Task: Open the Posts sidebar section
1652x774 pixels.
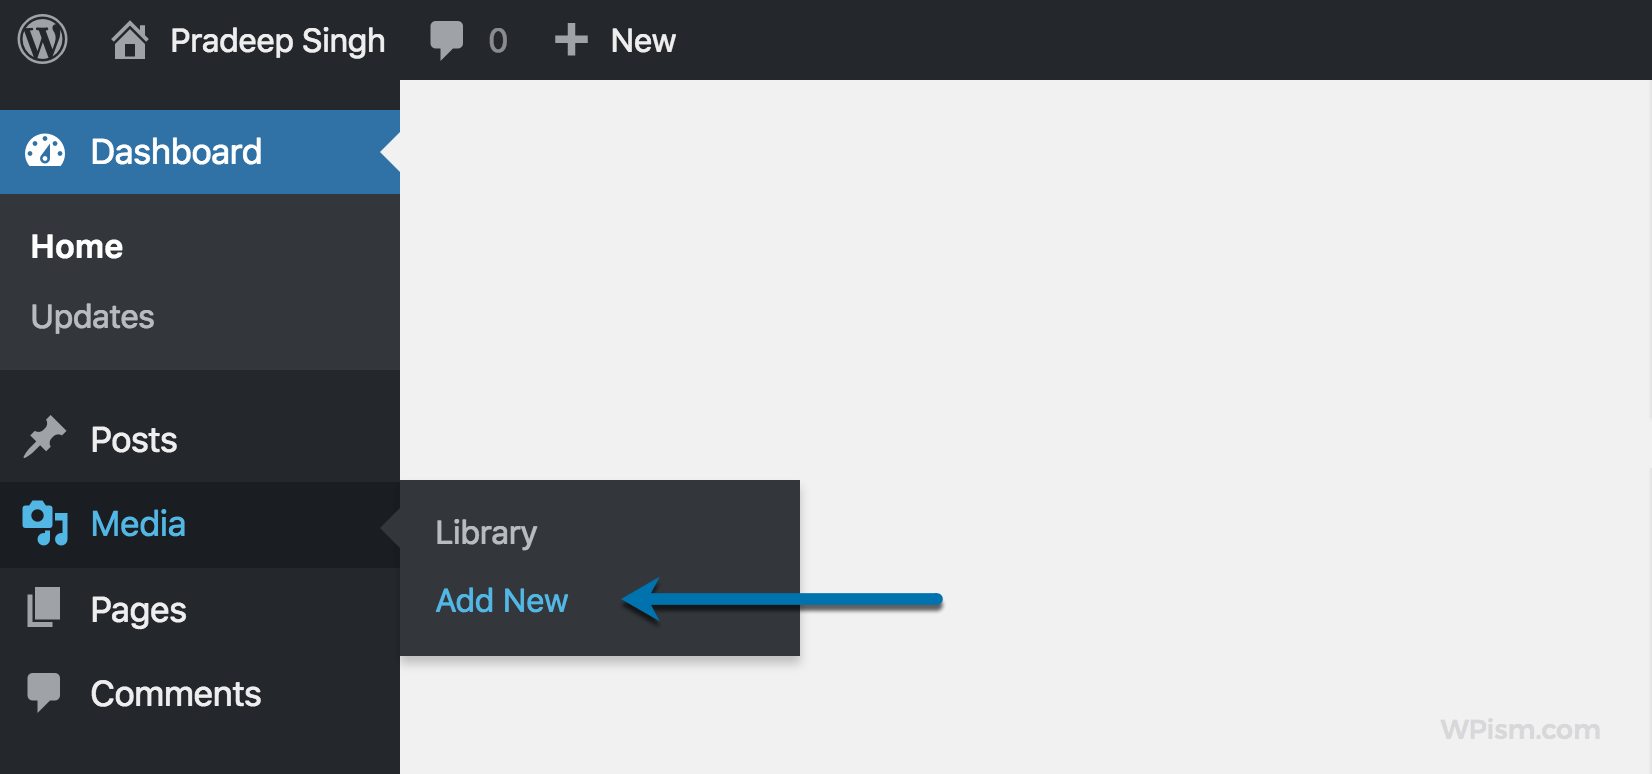Action: click(133, 438)
